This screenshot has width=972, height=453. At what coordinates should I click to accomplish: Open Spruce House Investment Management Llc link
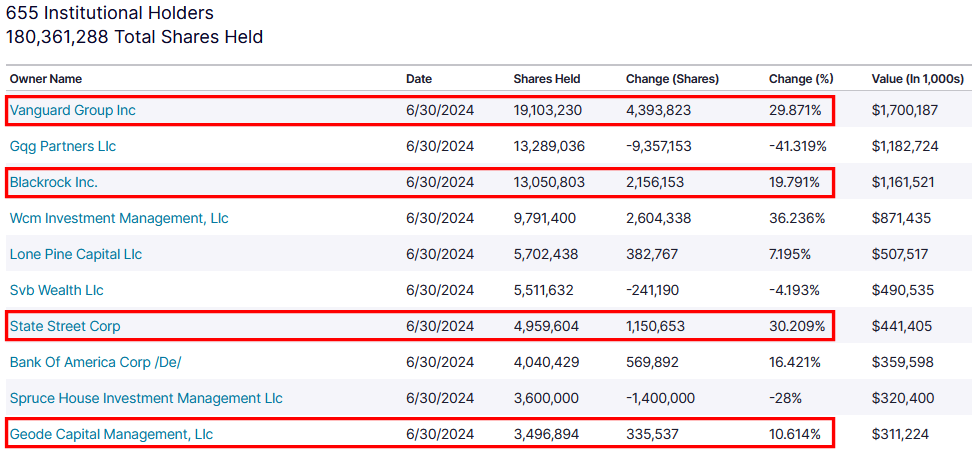pyautogui.click(x=146, y=398)
